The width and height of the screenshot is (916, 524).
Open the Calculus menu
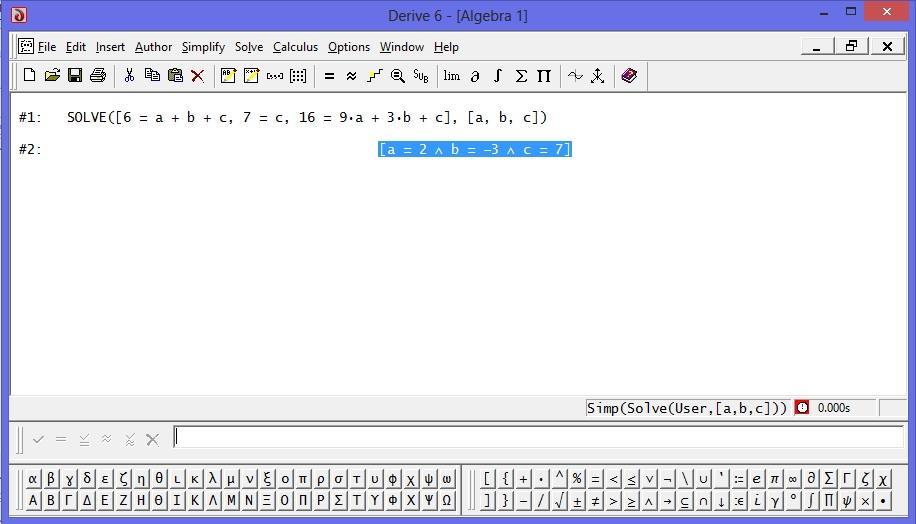295,47
